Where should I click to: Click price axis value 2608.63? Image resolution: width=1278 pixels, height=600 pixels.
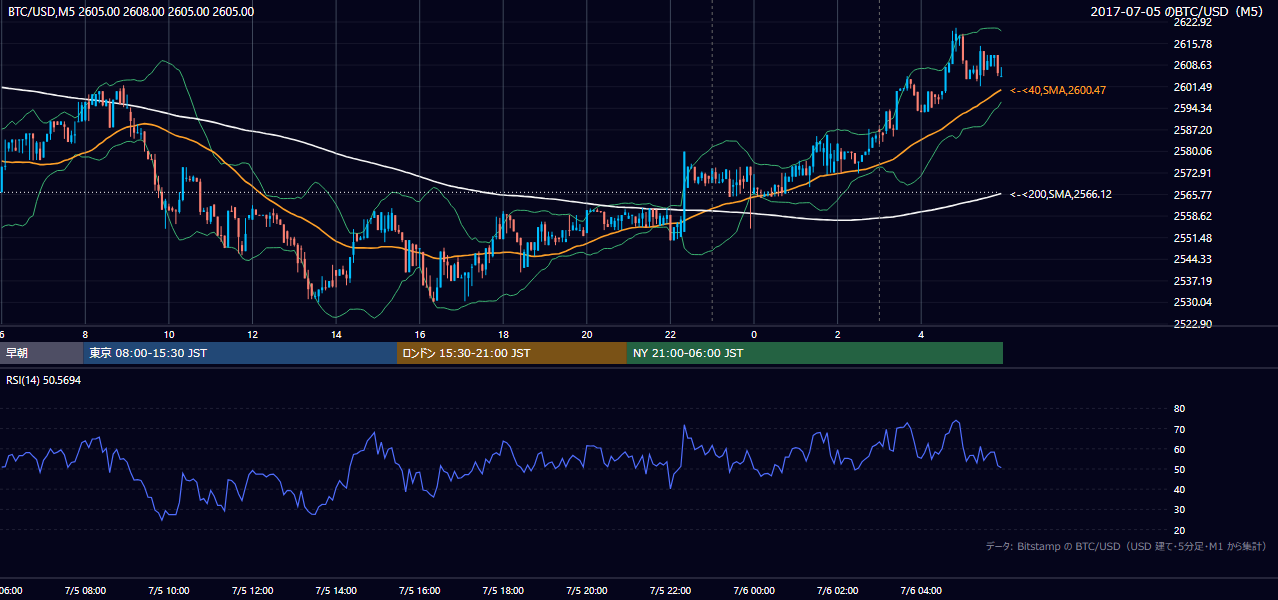click(x=1192, y=65)
